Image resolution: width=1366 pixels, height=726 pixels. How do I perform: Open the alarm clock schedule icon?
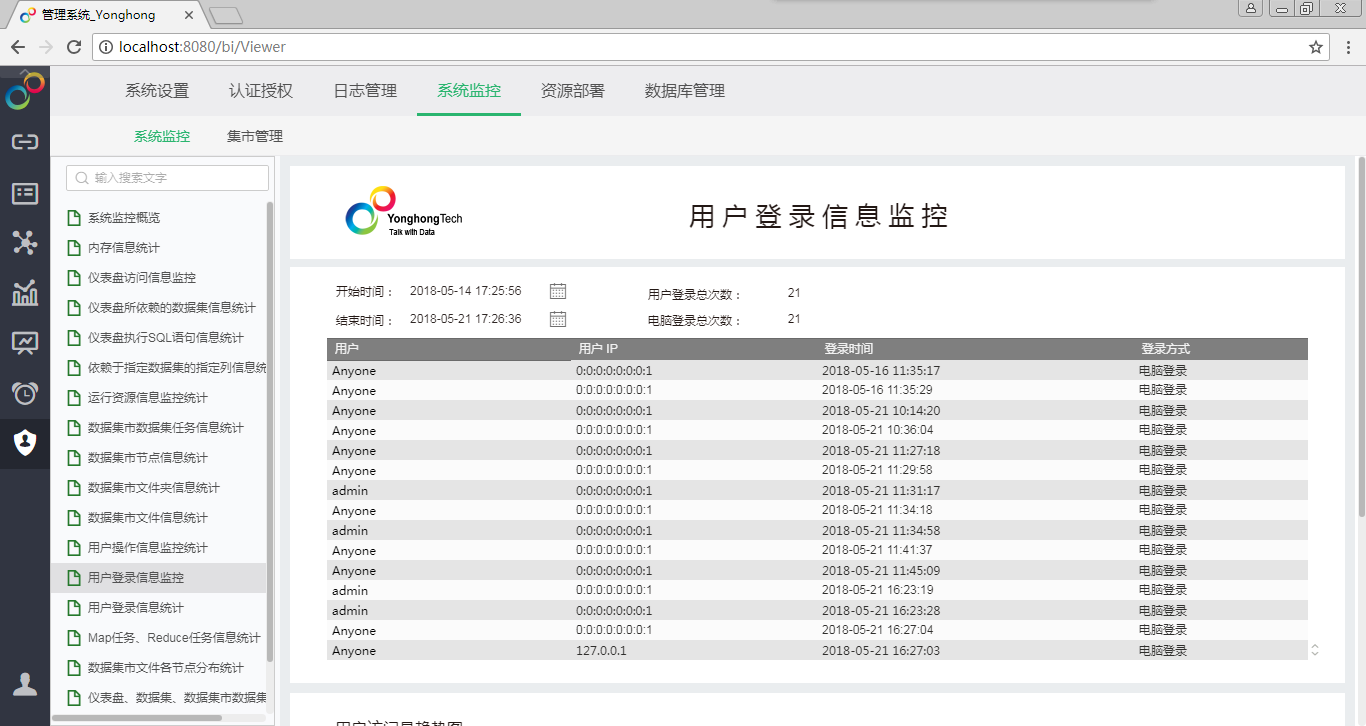pyautogui.click(x=24, y=393)
